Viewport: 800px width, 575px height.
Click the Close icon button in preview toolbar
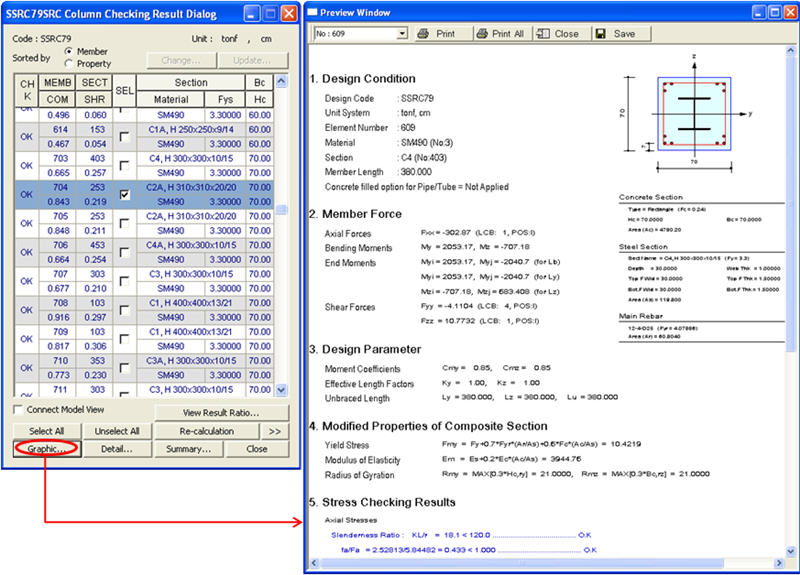pos(558,33)
